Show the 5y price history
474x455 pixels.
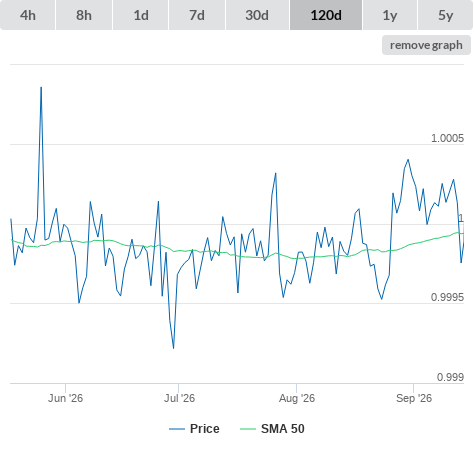pos(446,15)
